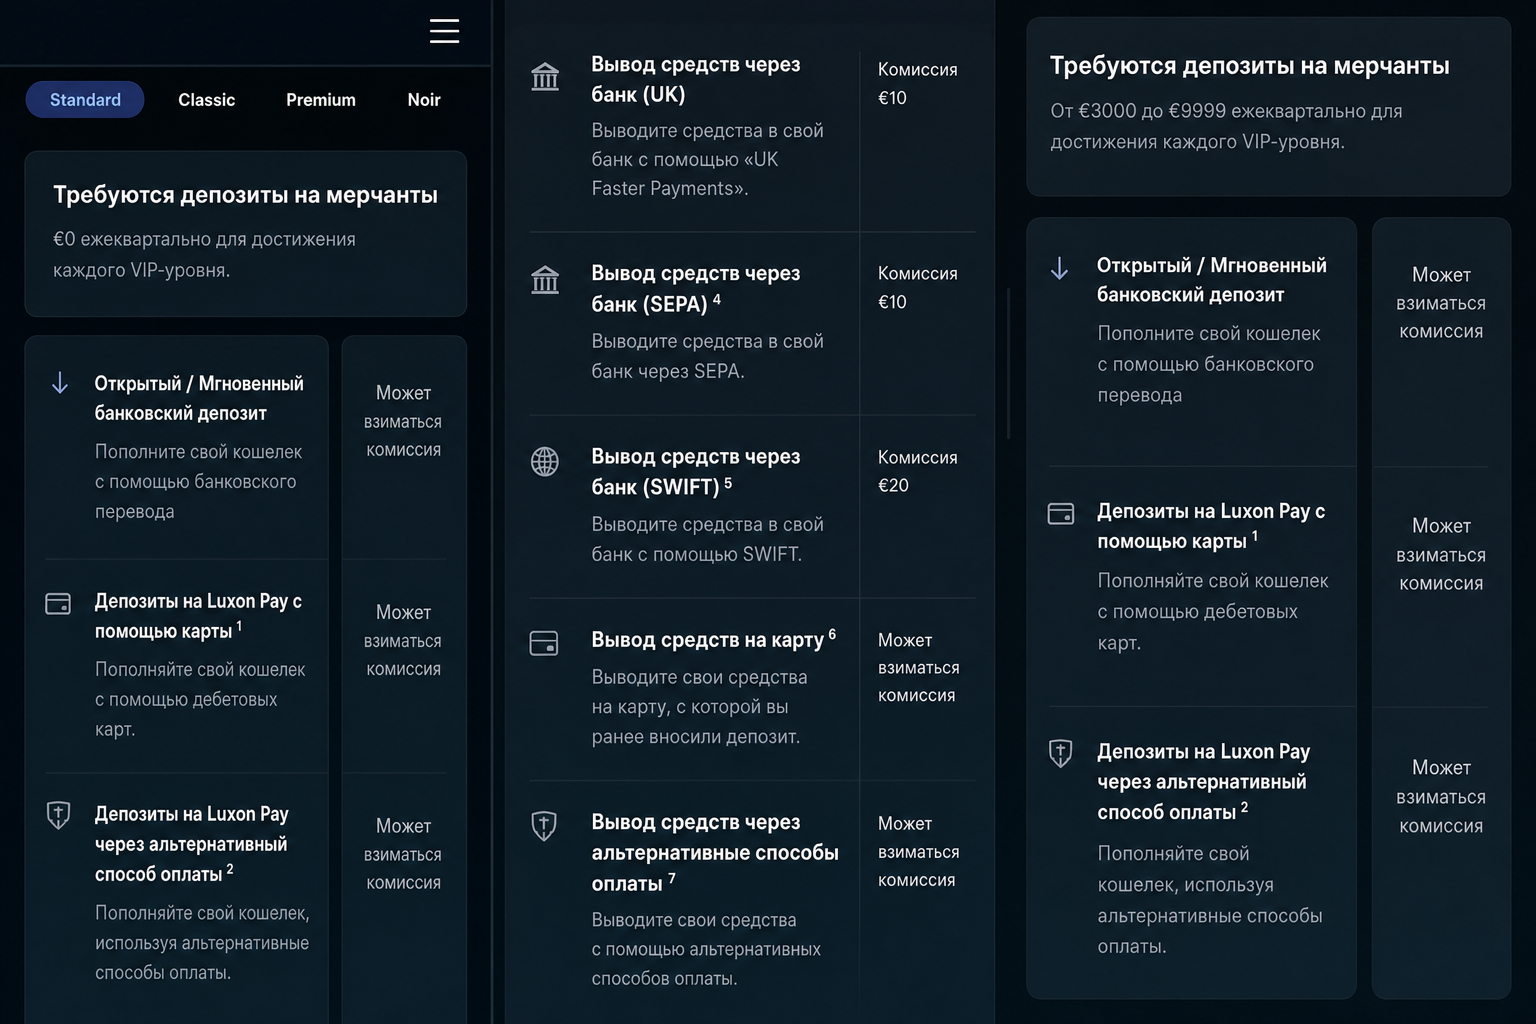Click the globe icon next to SWIFT withdrawal

pyautogui.click(x=545, y=462)
